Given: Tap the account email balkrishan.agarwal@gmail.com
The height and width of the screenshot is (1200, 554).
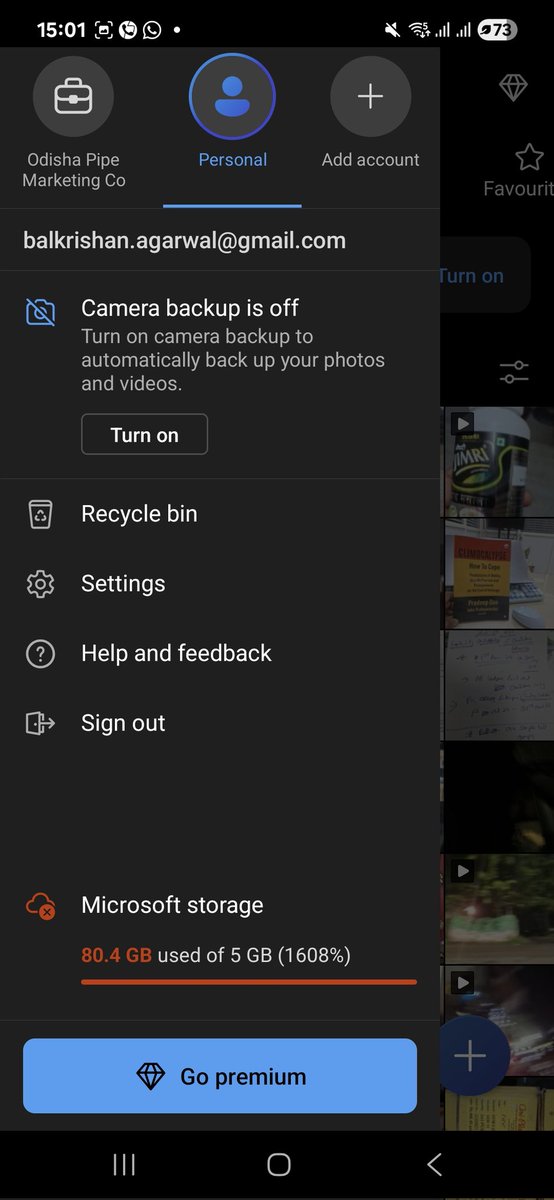Looking at the screenshot, I should (184, 241).
